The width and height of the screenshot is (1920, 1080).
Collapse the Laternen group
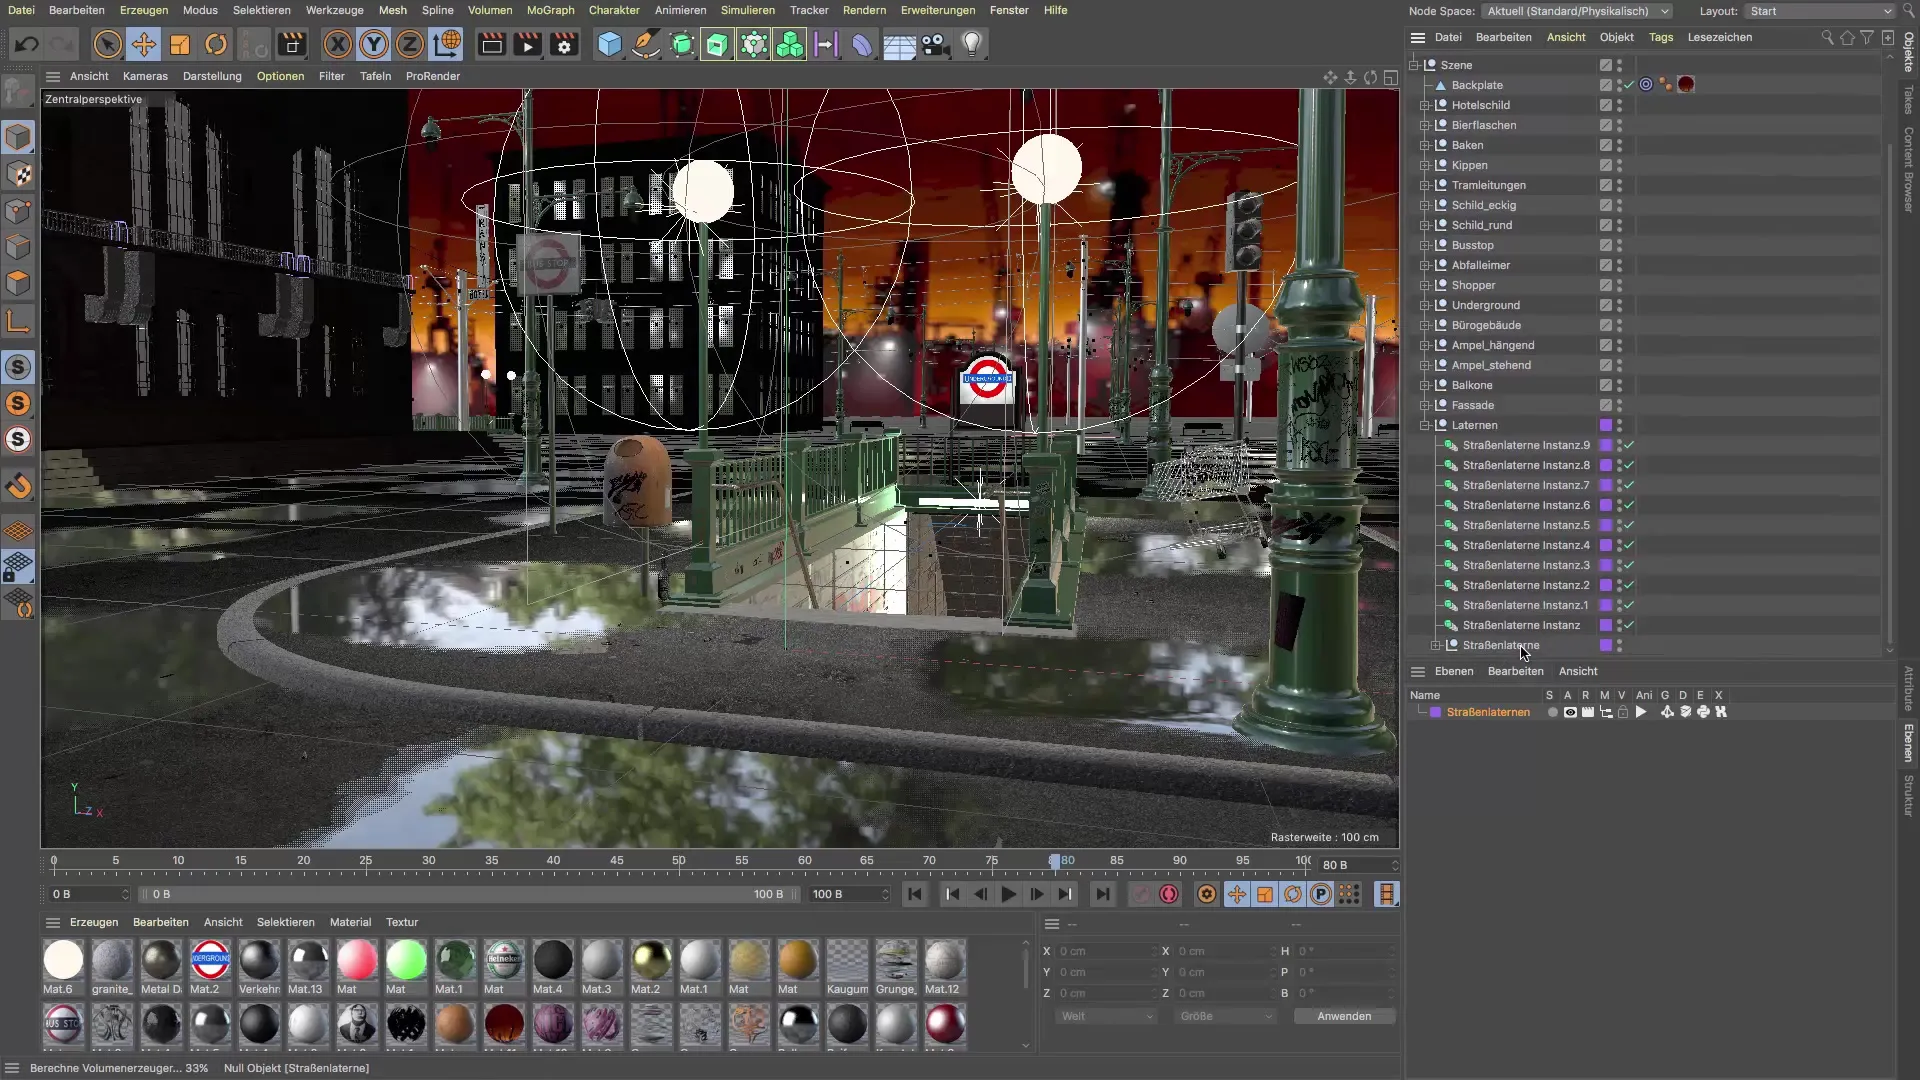[1425, 425]
